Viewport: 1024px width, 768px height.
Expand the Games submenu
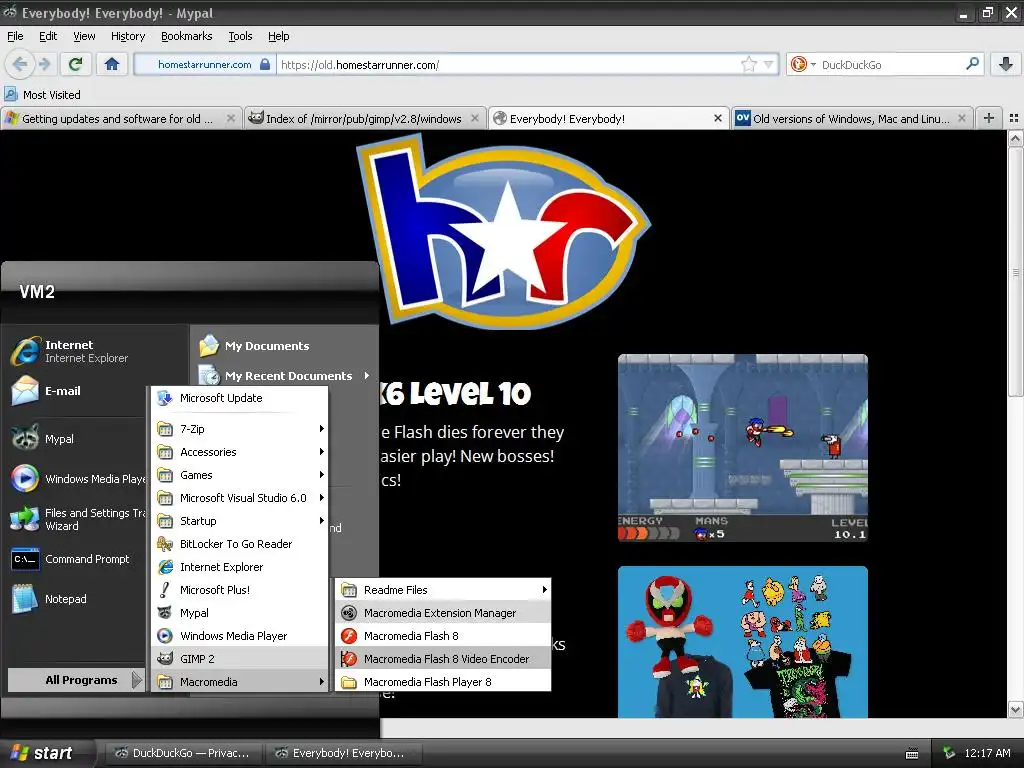(240, 475)
